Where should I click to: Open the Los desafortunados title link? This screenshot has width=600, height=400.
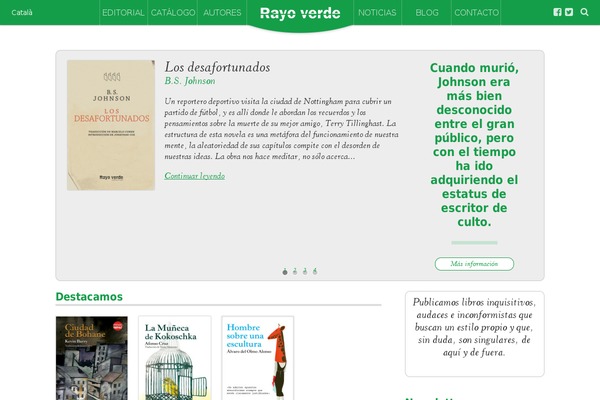(217, 67)
